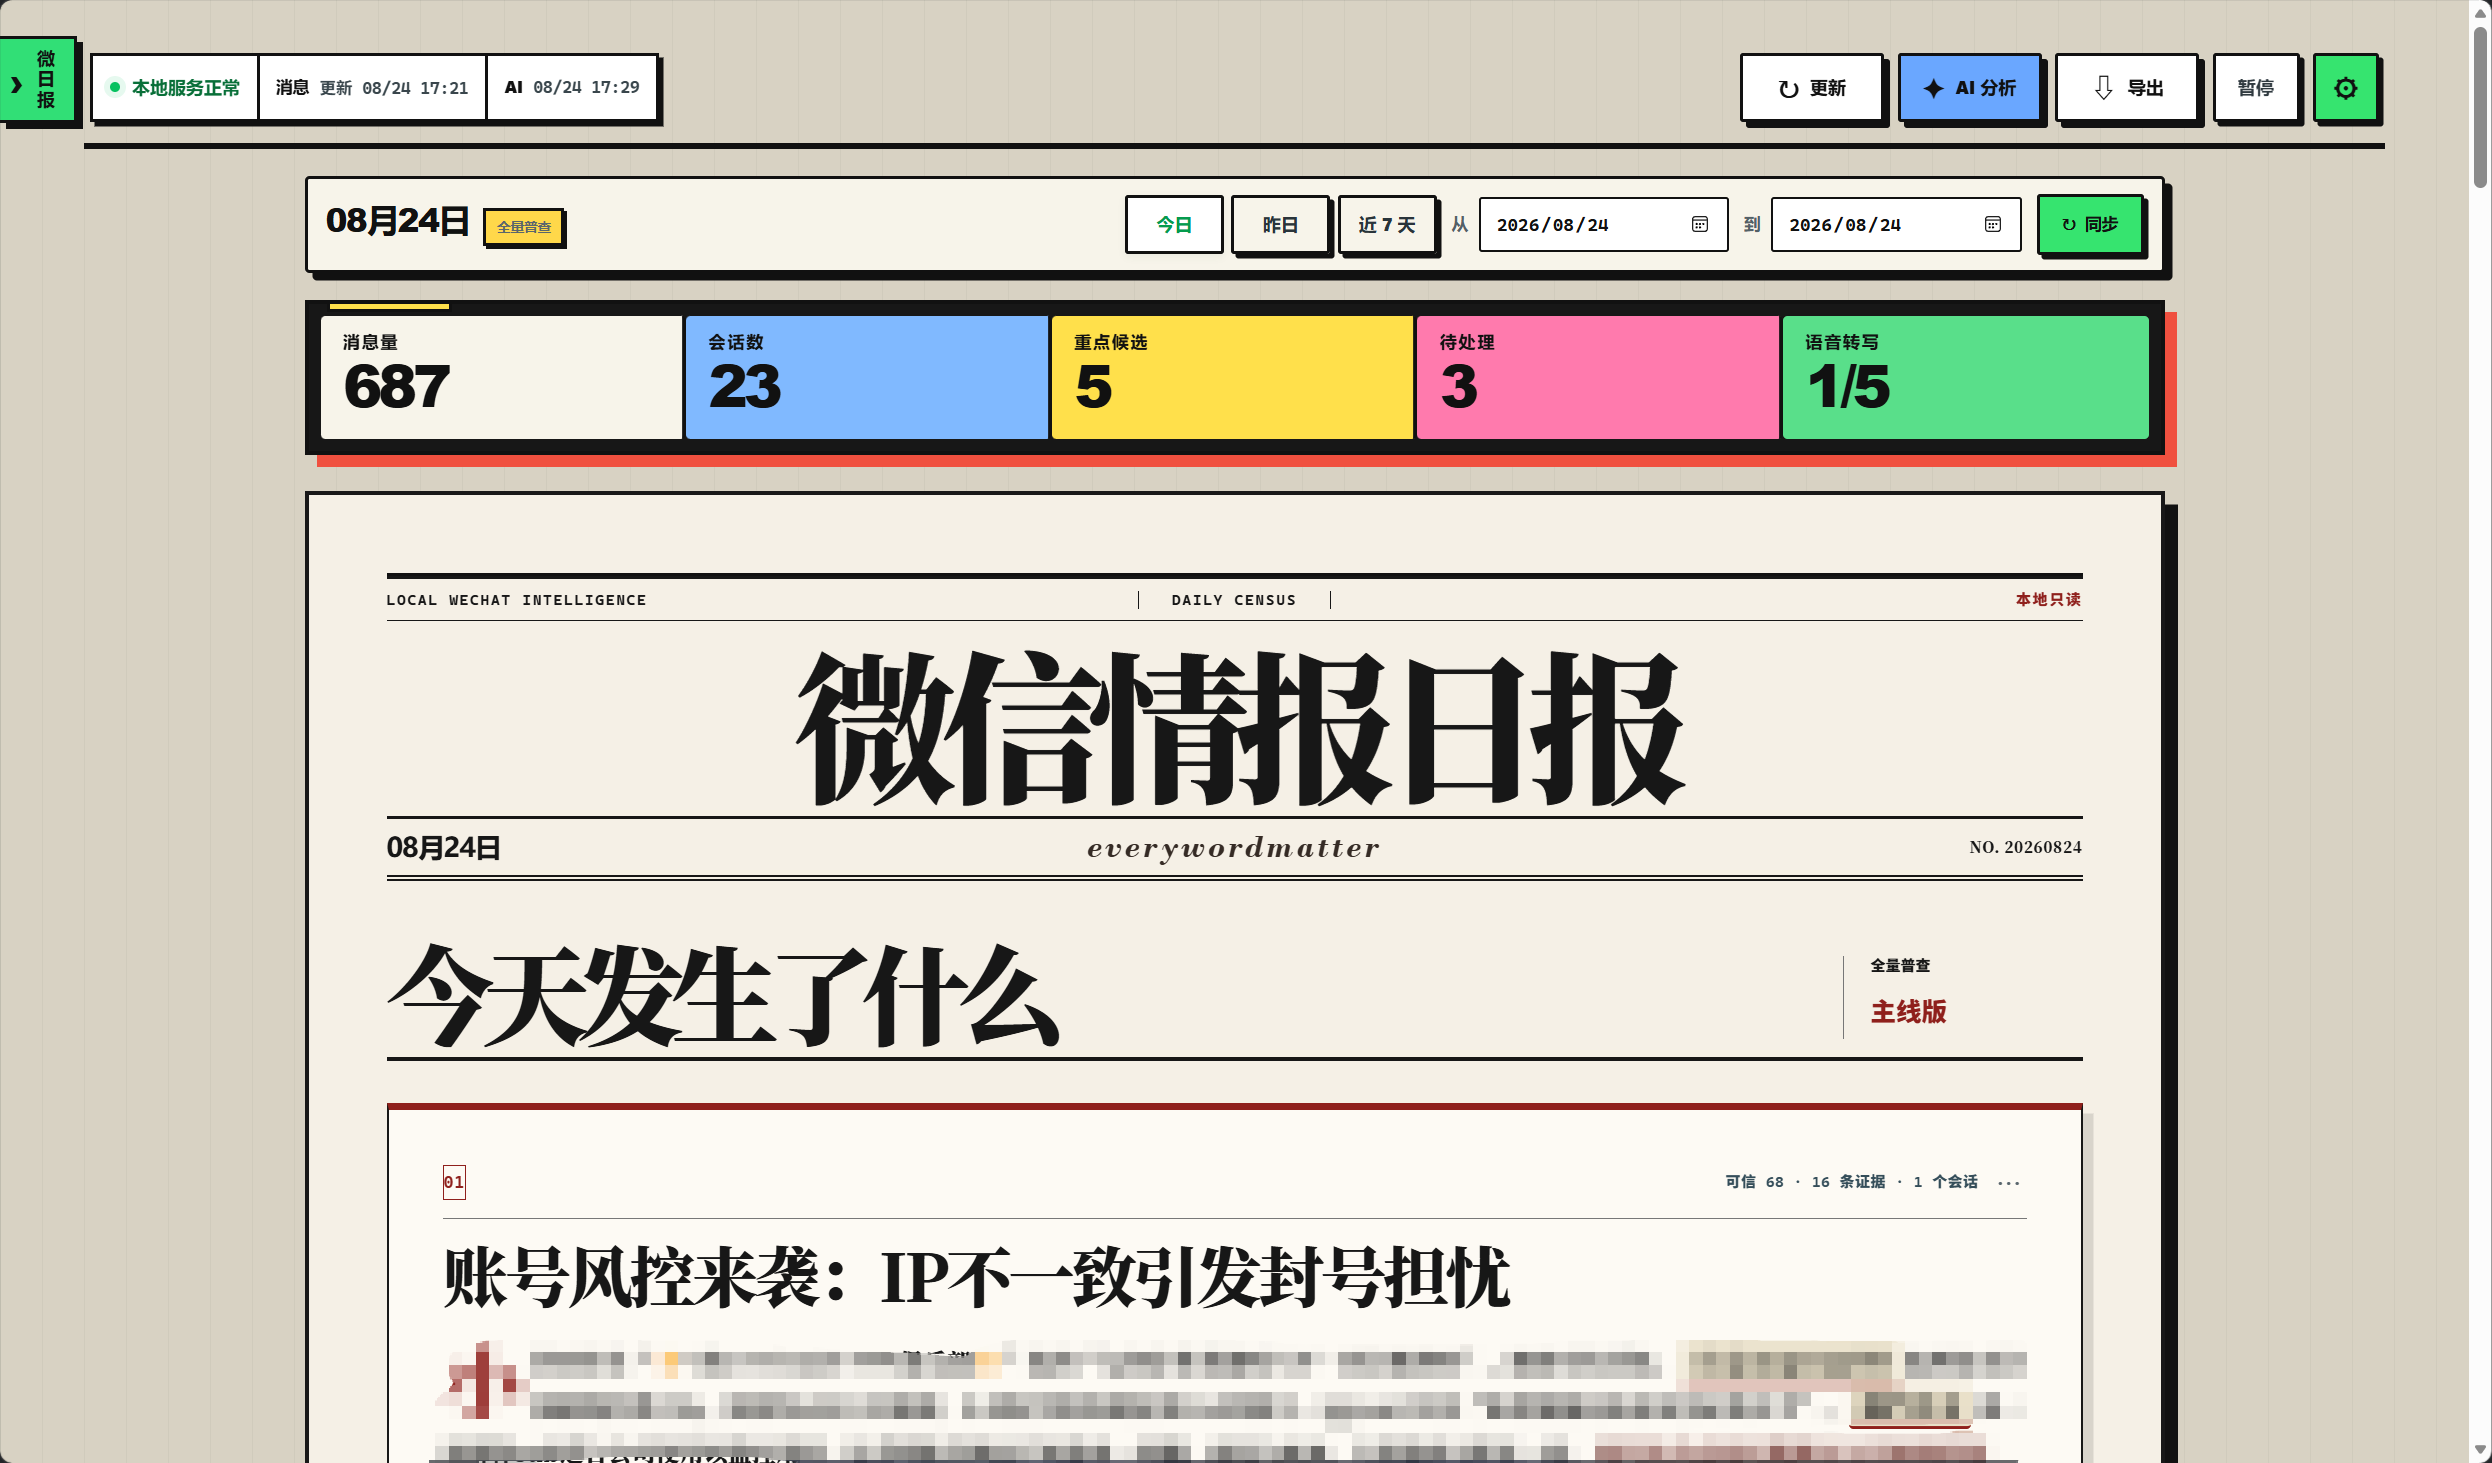Click the 暂停 pause button
The height and width of the screenshot is (1463, 2492).
2255,88
